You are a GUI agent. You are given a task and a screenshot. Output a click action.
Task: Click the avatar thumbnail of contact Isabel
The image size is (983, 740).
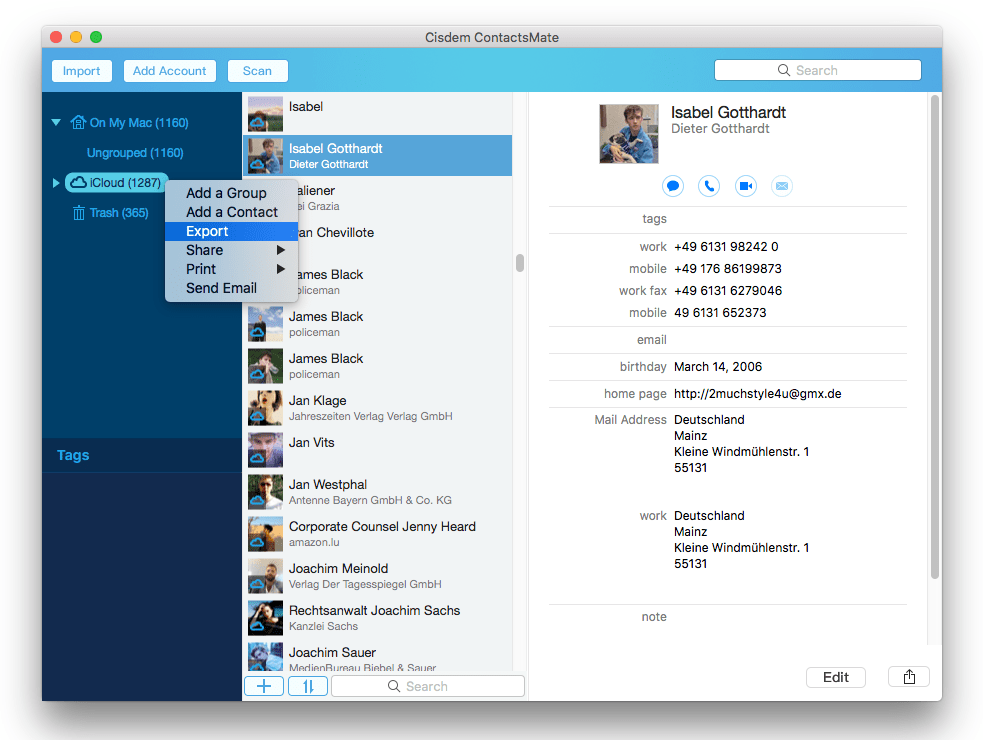tap(265, 114)
